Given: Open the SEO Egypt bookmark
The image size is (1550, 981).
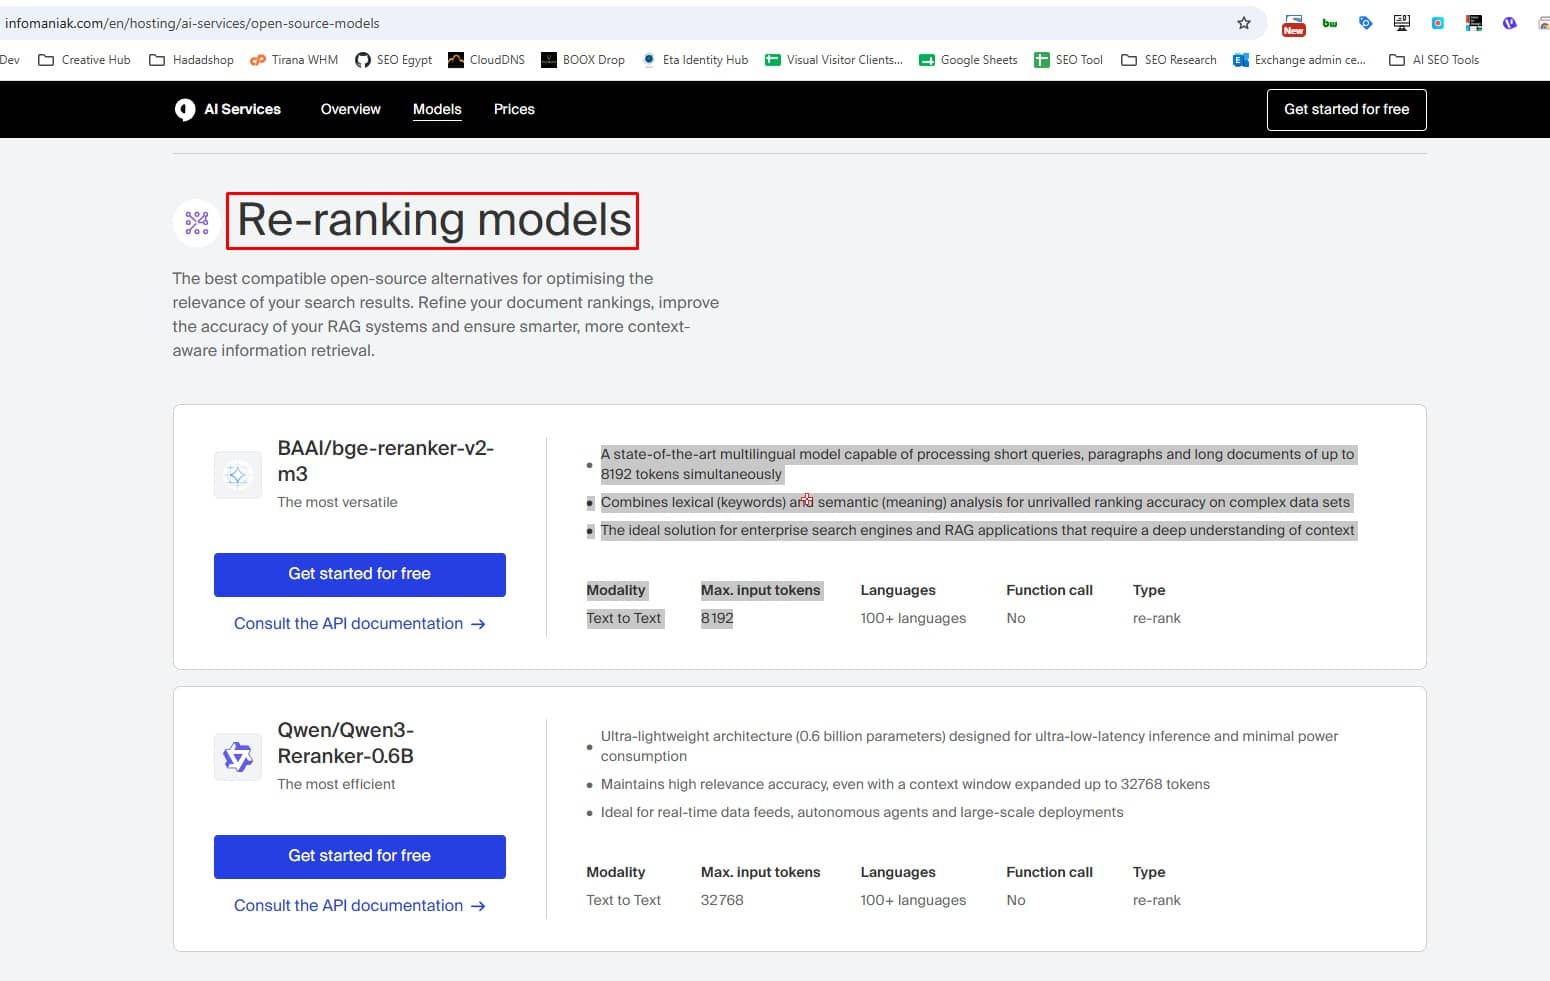Looking at the screenshot, I should [394, 60].
